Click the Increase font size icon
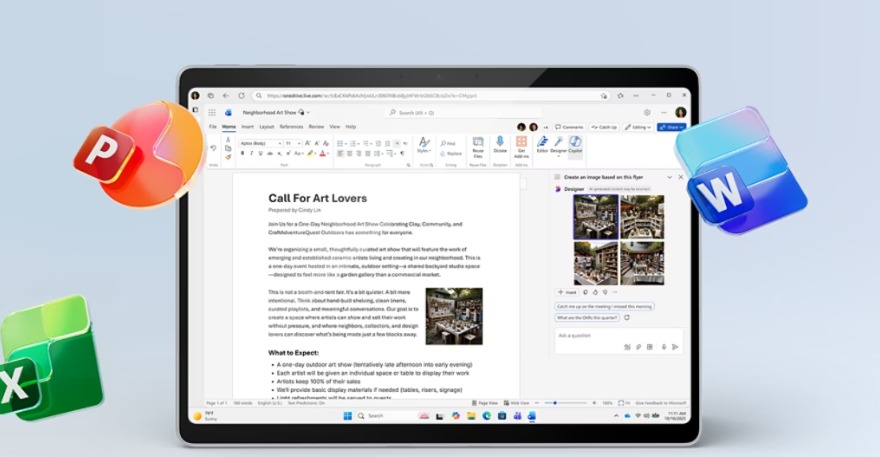Viewport: 880px width, 457px height. pyautogui.click(x=308, y=143)
